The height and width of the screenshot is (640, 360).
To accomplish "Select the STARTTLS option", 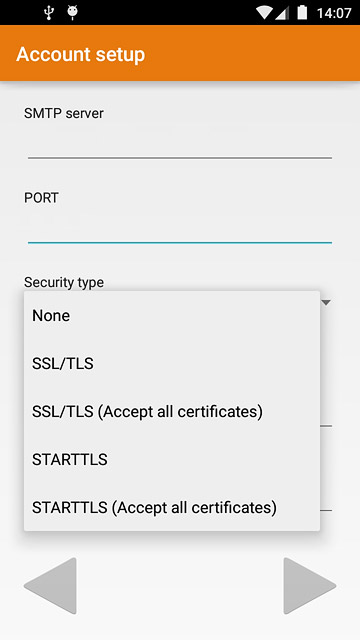I will [x=172, y=460].
